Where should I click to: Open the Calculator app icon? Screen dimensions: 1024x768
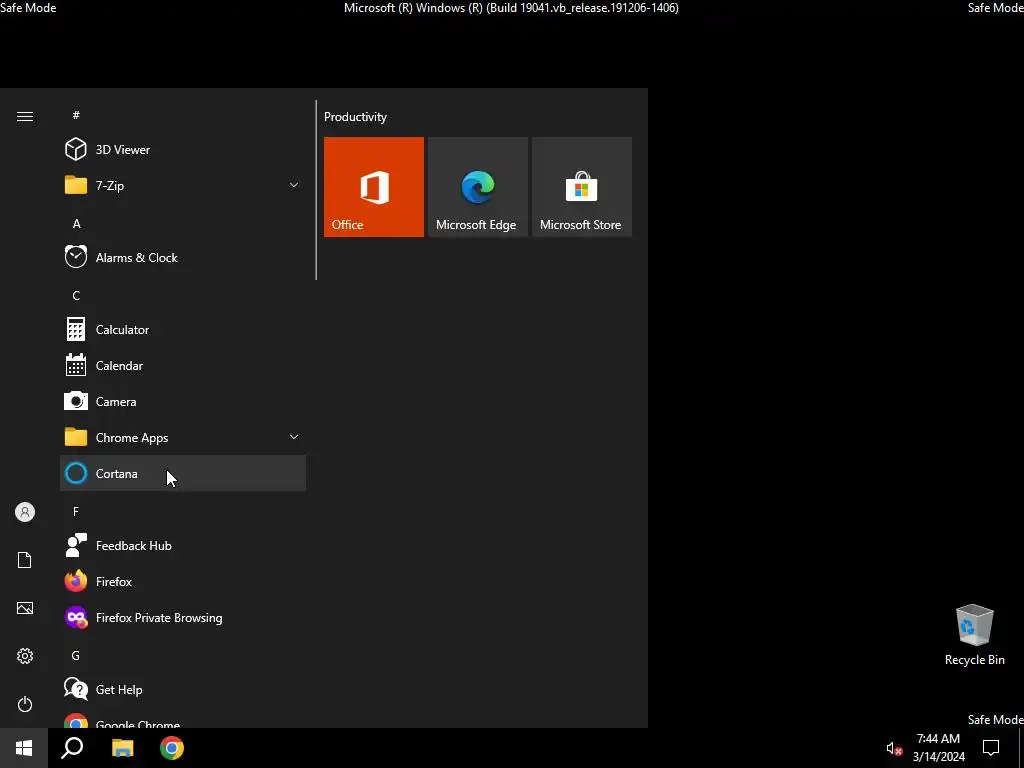point(76,330)
